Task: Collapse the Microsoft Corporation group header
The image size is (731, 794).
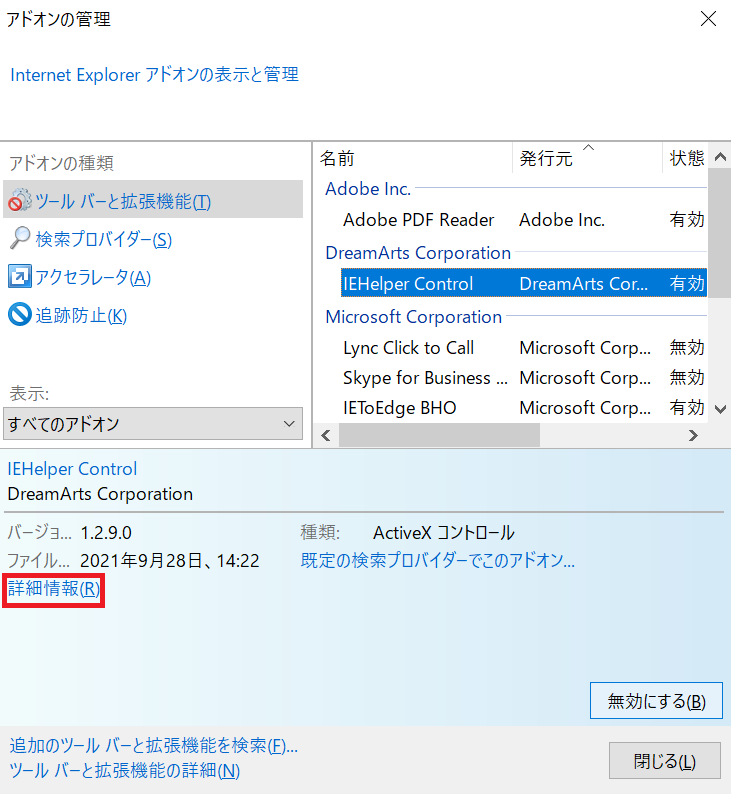Action: [413, 317]
